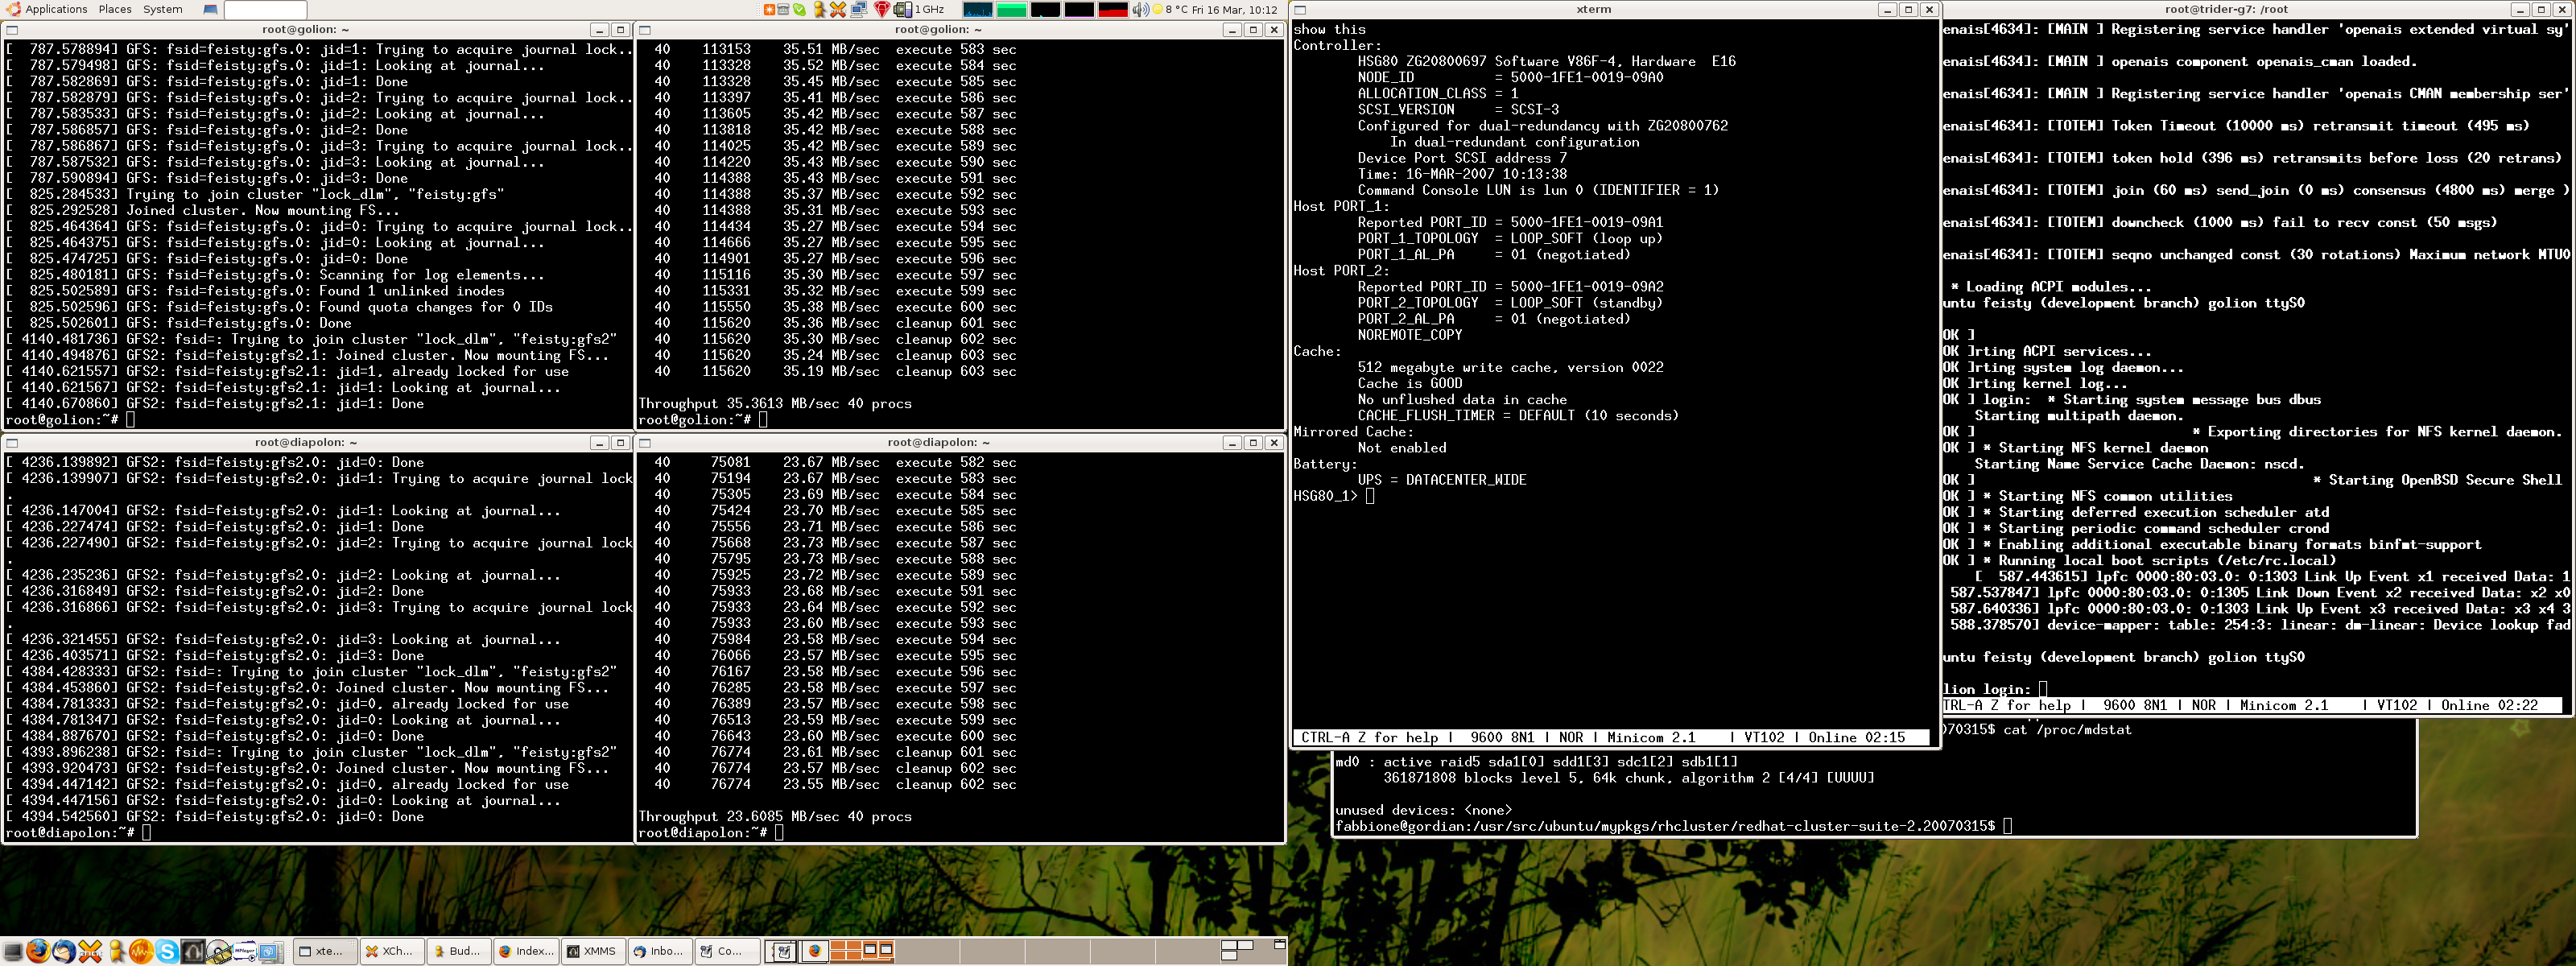Launch Thunderbird from the bottom panel launcher
Image resolution: width=2576 pixels, height=966 pixels.
click(x=64, y=951)
